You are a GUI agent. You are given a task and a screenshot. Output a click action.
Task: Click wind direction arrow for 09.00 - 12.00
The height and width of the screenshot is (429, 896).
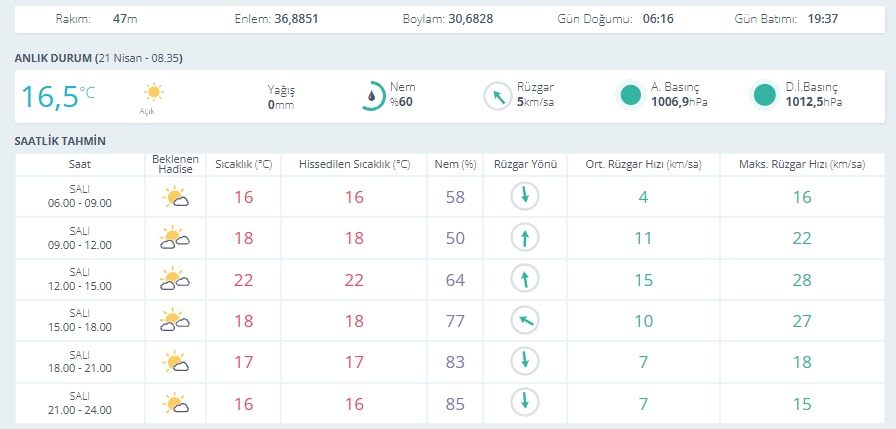point(525,238)
